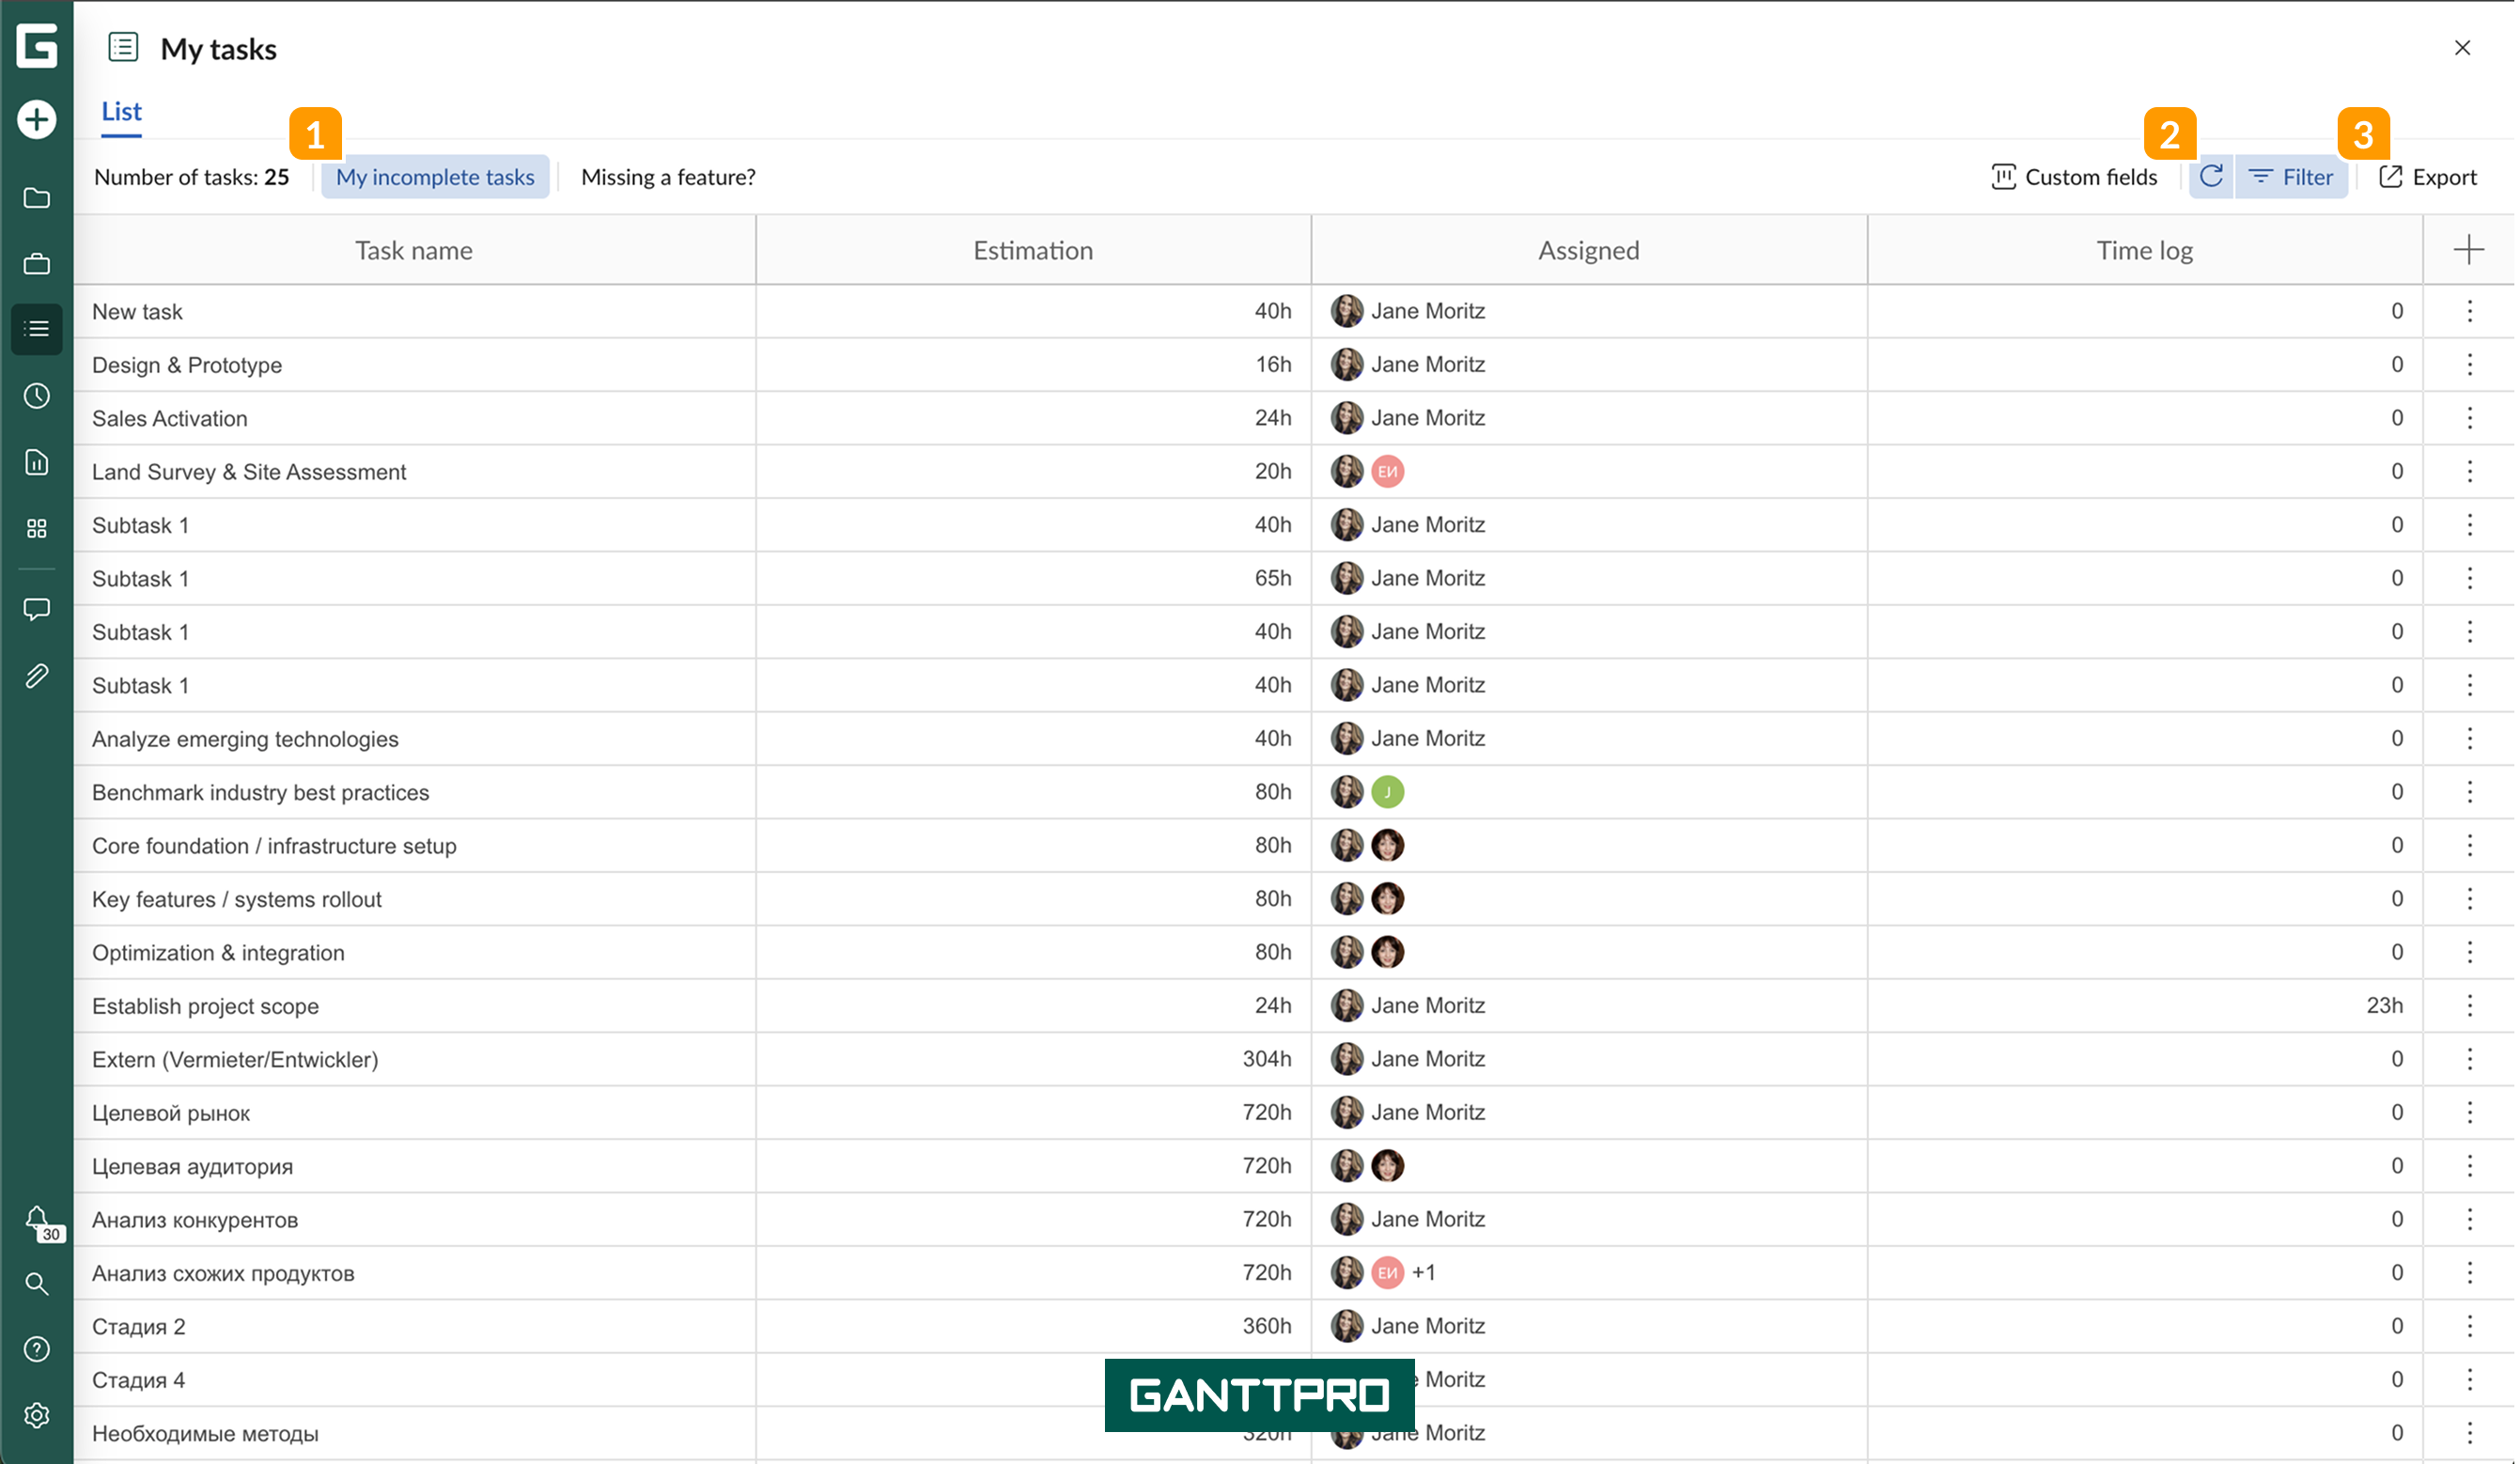Open the Establish project scope task
2520x1464 pixels.
[x=205, y=1006]
